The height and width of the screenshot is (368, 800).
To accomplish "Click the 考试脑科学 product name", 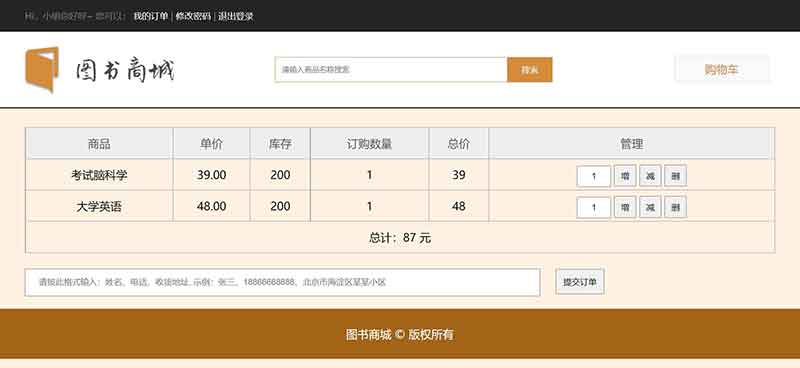I will [x=99, y=175].
